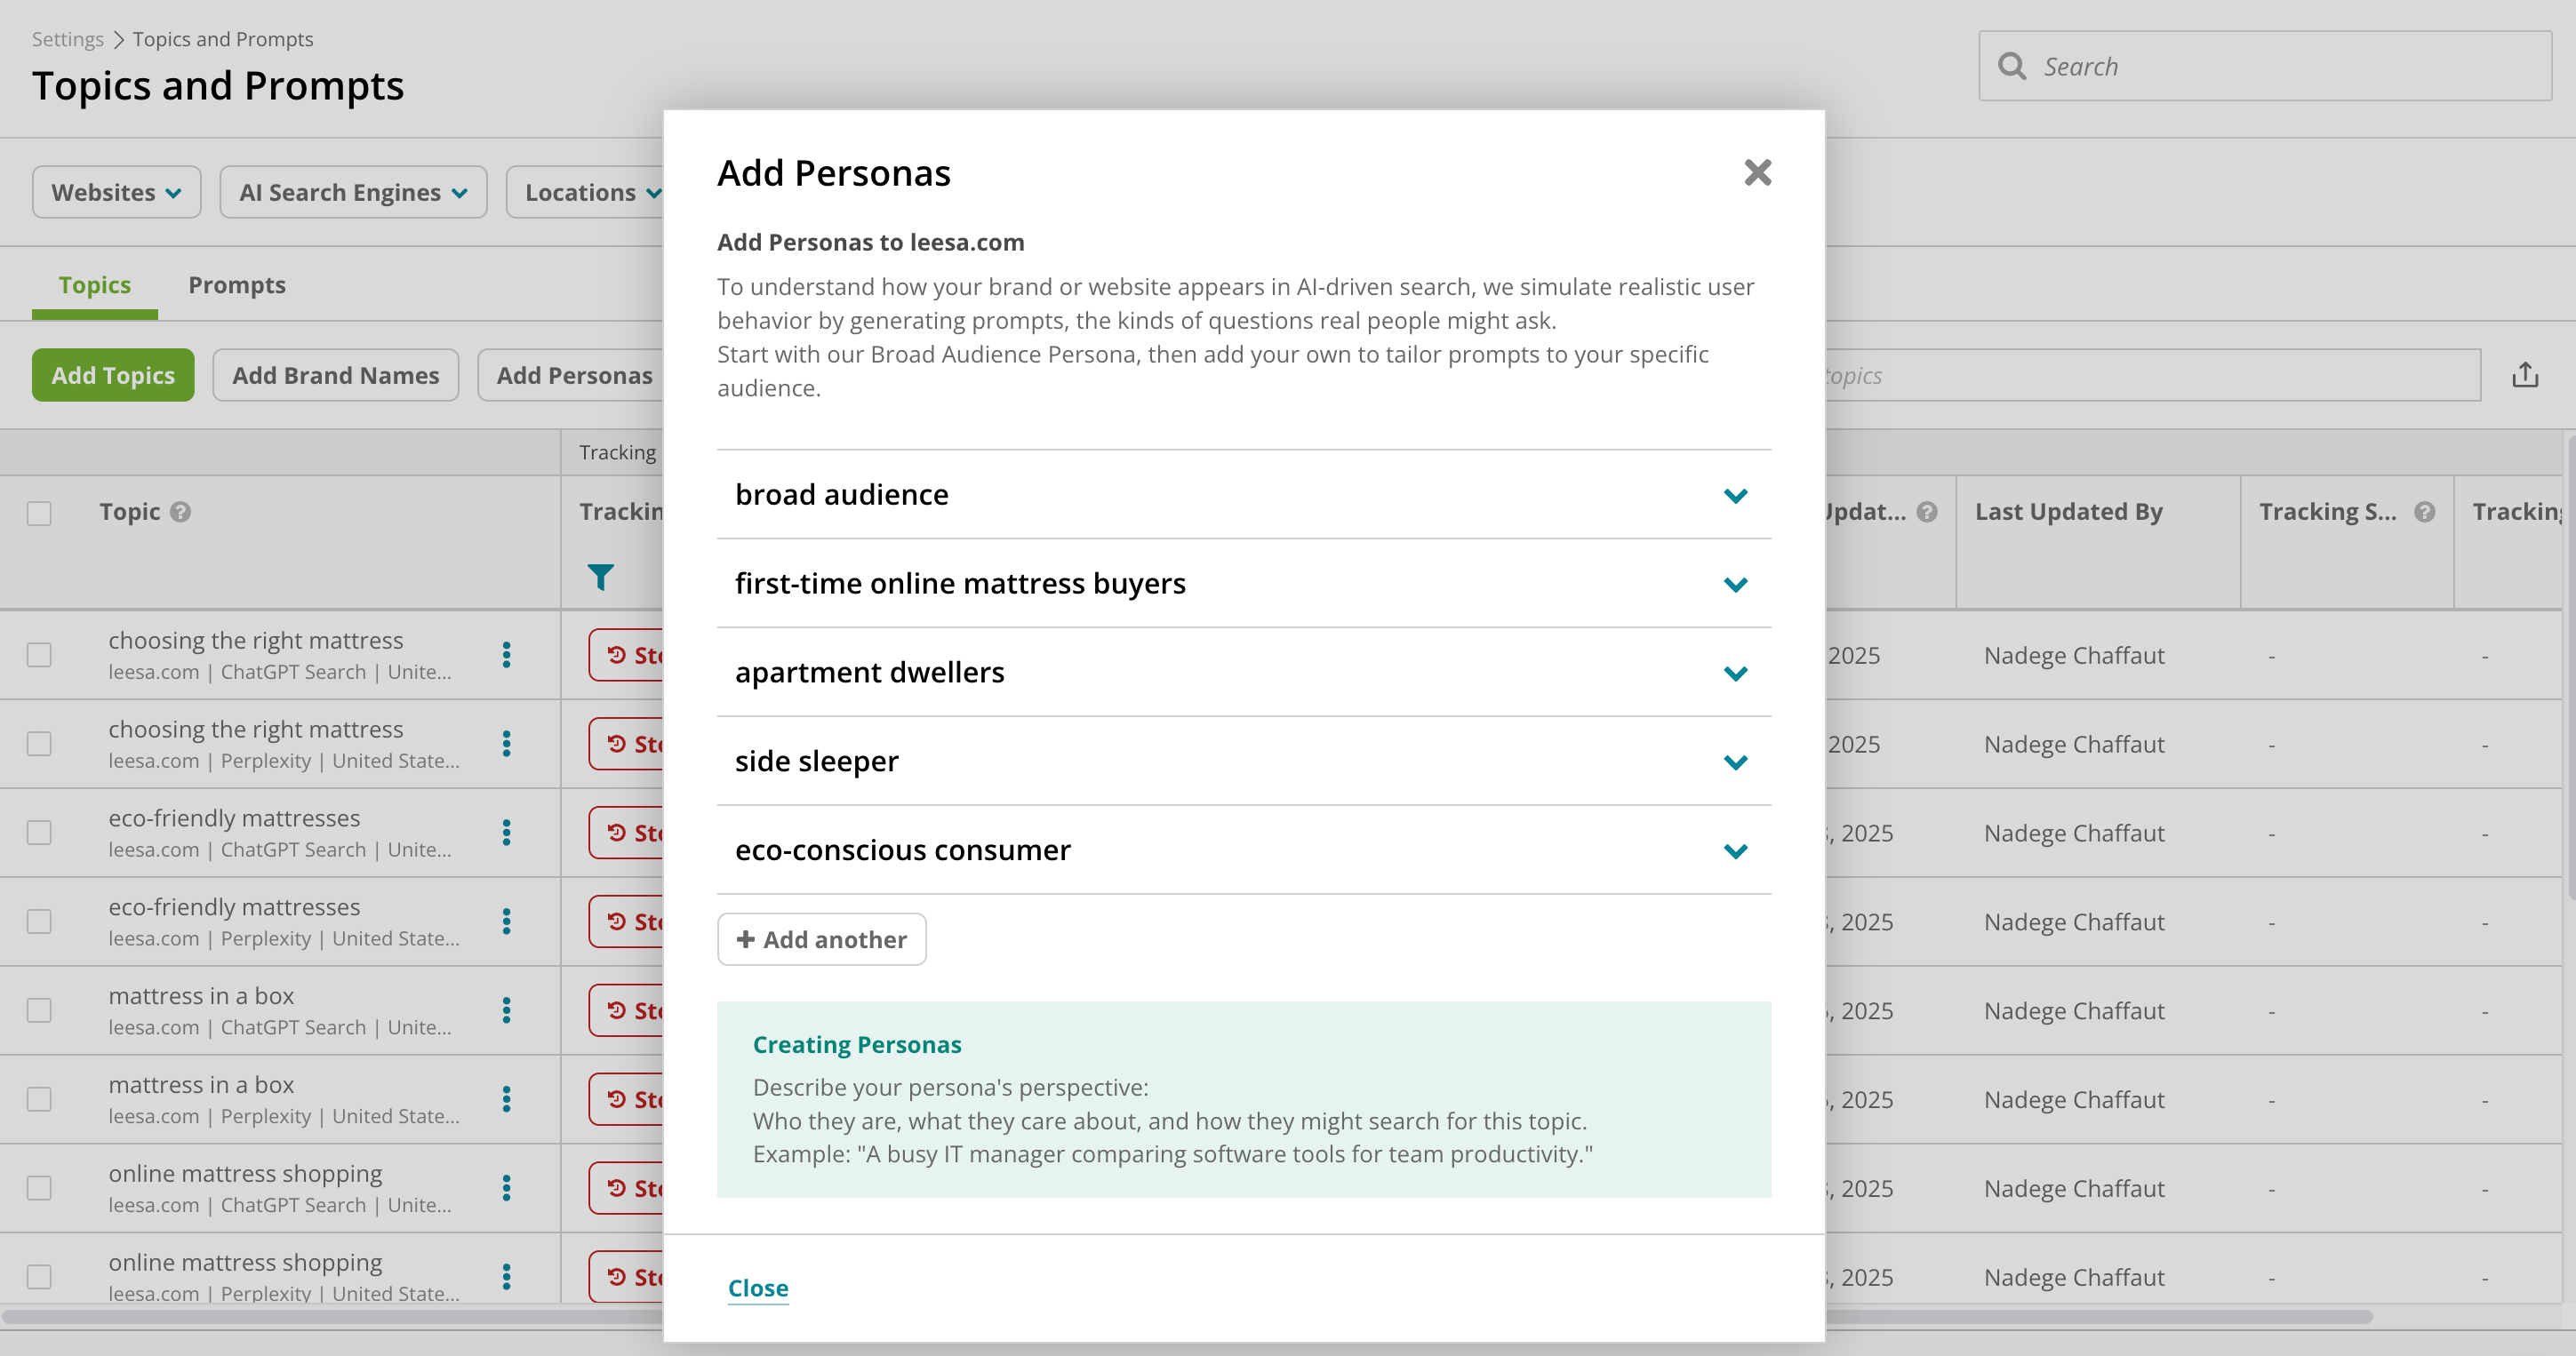Click the Add another persona button

(x=821, y=939)
